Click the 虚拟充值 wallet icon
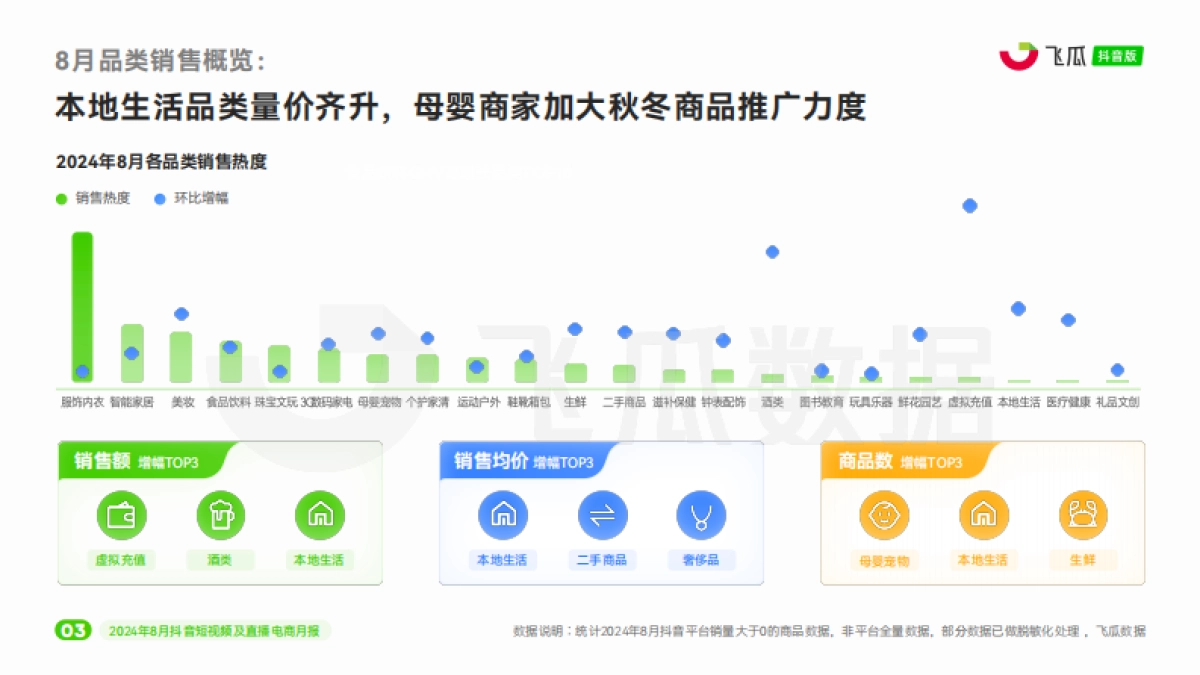Viewport: 1200px width, 675px height. 121,513
